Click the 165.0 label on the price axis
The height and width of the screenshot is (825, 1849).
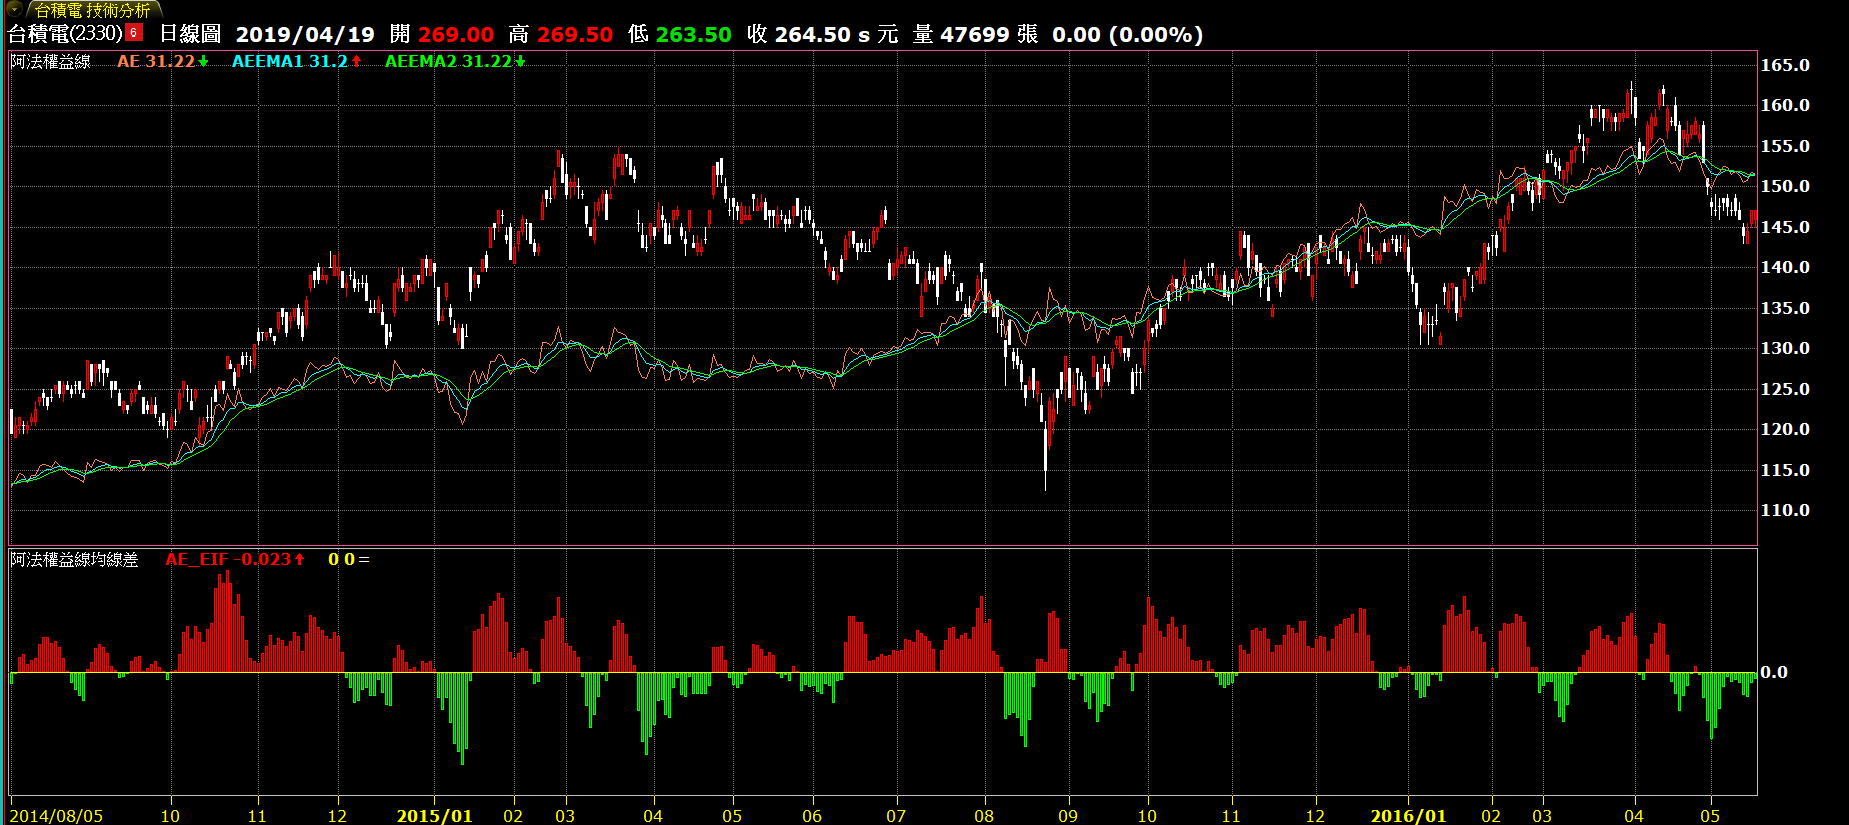click(x=1785, y=65)
